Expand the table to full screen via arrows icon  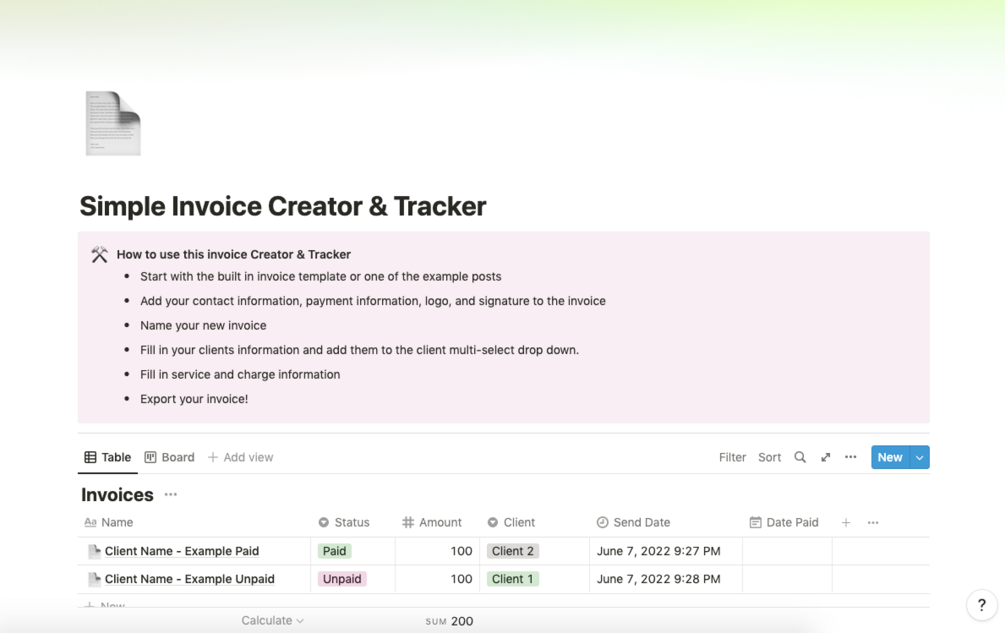(825, 457)
